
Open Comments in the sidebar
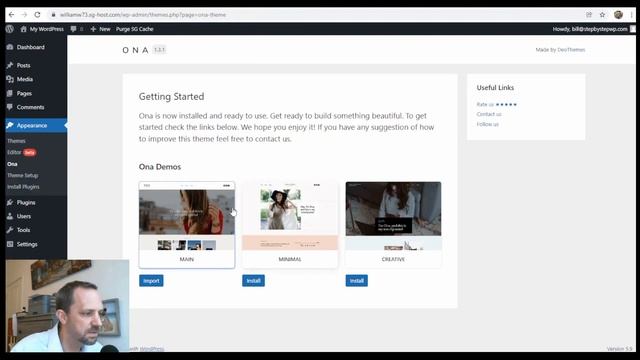tap(30, 107)
